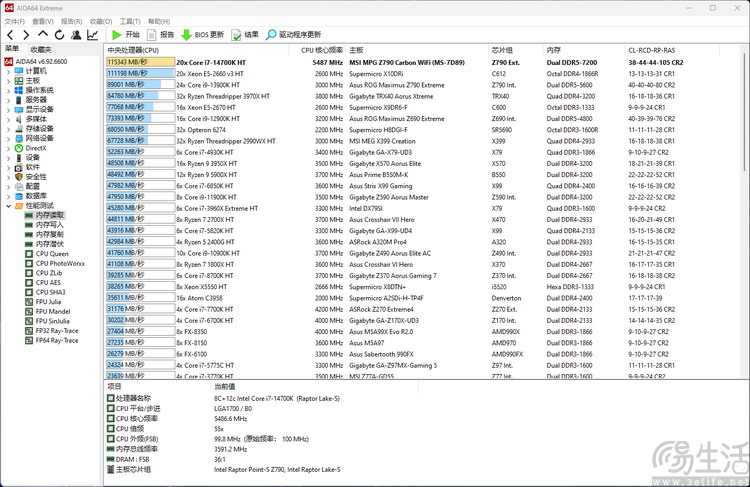Expand the 服务器 tree node
750x487 pixels.
tap(8, 100)
